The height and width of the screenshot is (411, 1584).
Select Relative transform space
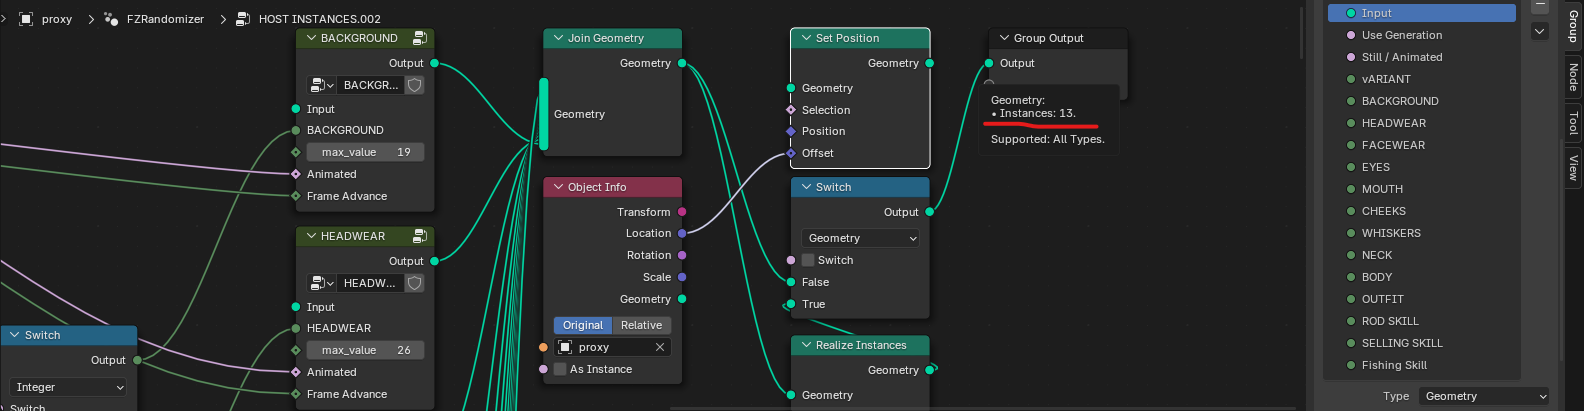641,325
